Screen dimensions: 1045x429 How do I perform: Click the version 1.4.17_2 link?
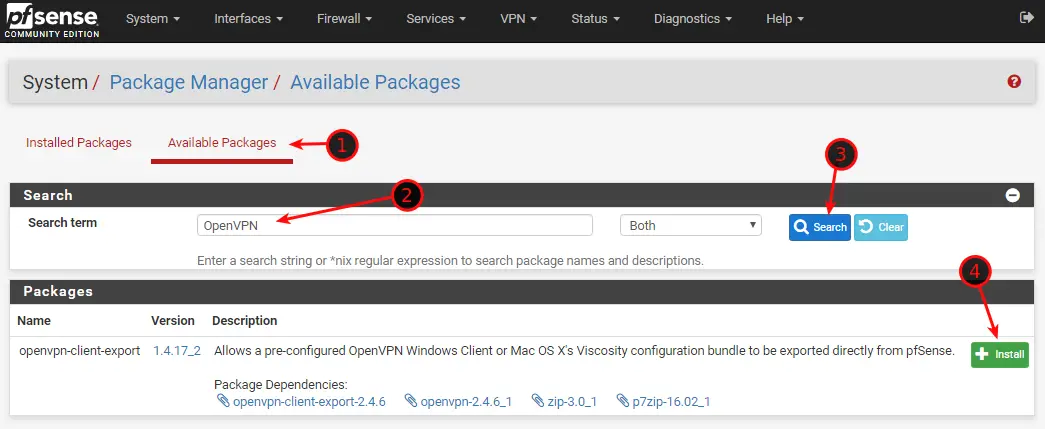(177, 351)
